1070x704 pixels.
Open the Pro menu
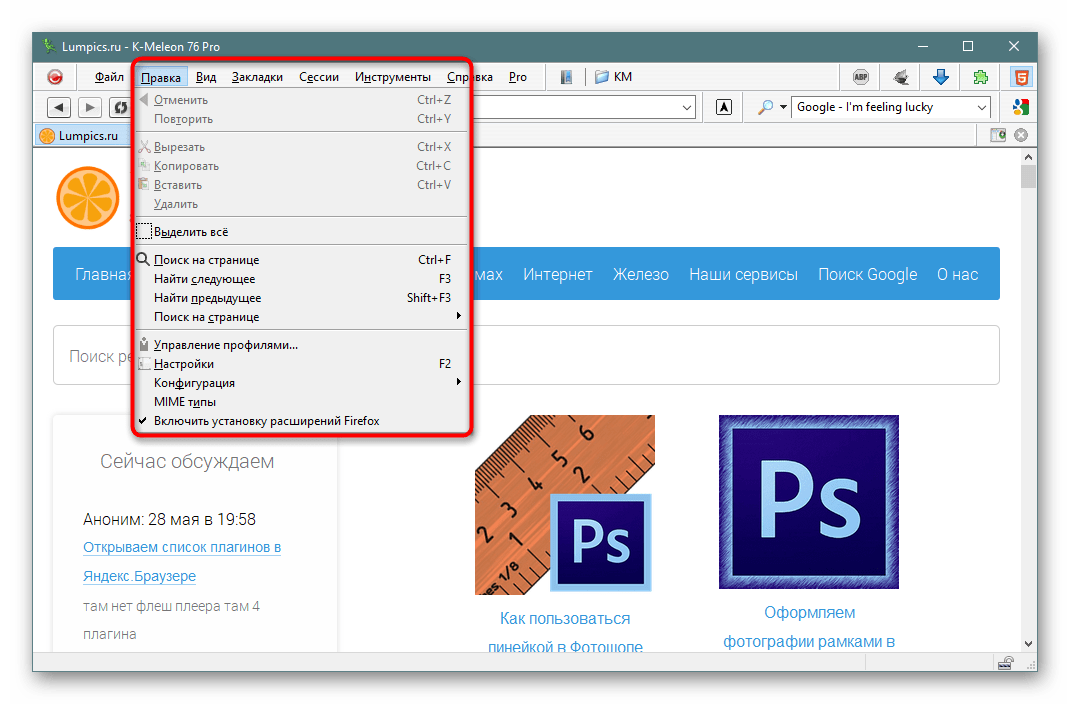[x=518, y=77]
